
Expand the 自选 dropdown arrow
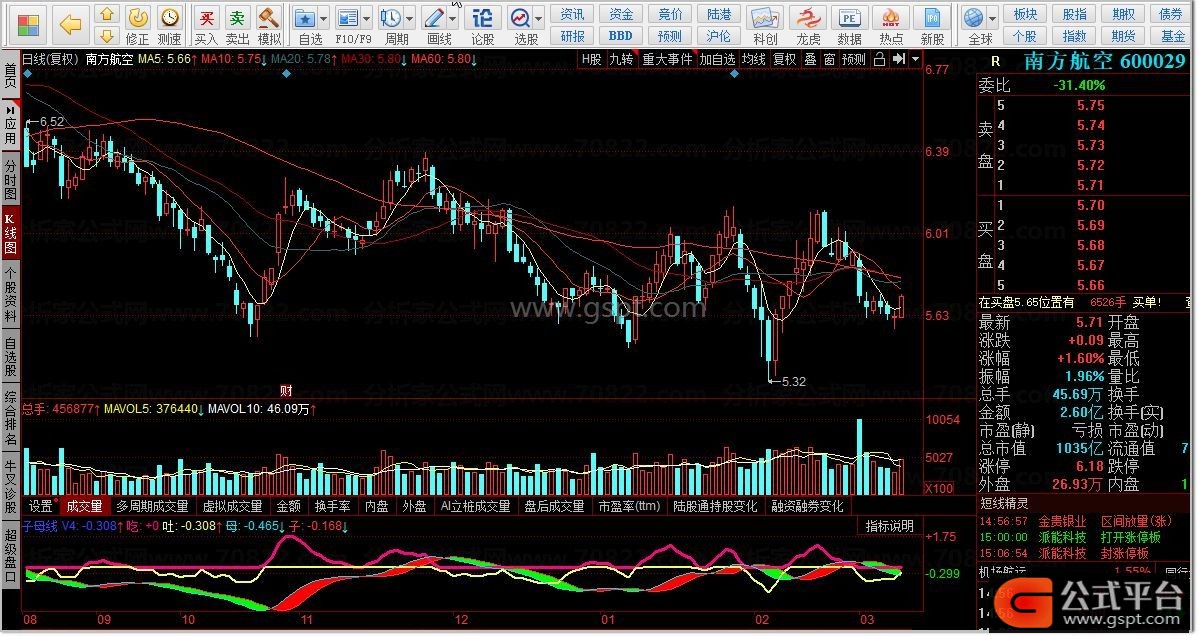pos(324,18)
